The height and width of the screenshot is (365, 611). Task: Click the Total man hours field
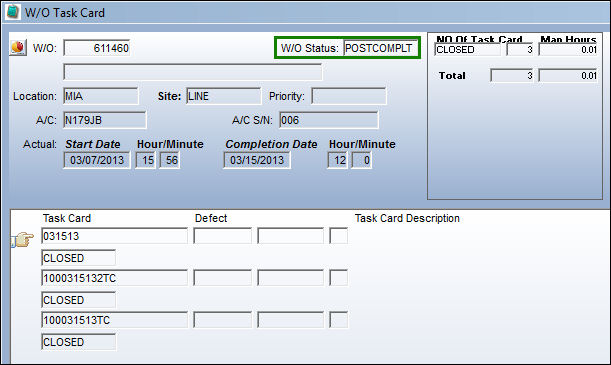[568, 76]
